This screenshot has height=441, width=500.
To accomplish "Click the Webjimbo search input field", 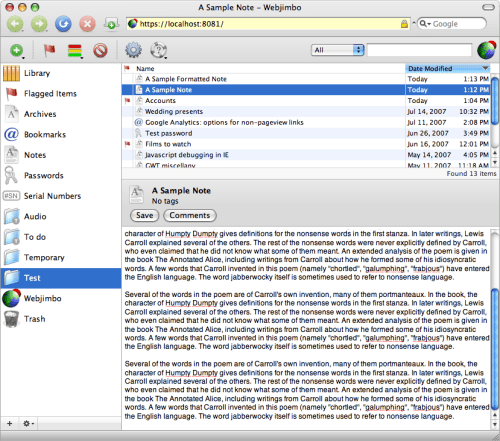I will [419, 50].
